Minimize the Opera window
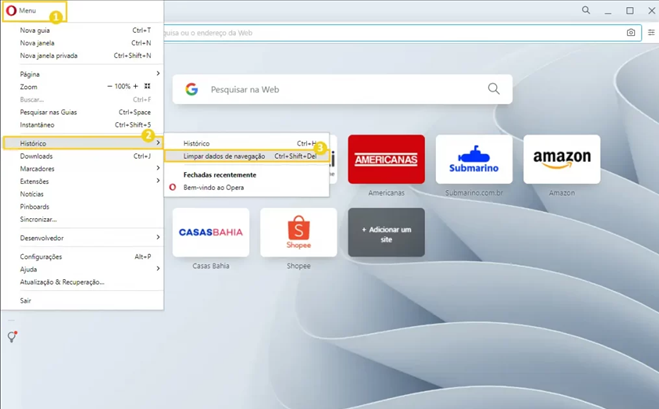Screen dimensions: 659x409 click(608, 11)
